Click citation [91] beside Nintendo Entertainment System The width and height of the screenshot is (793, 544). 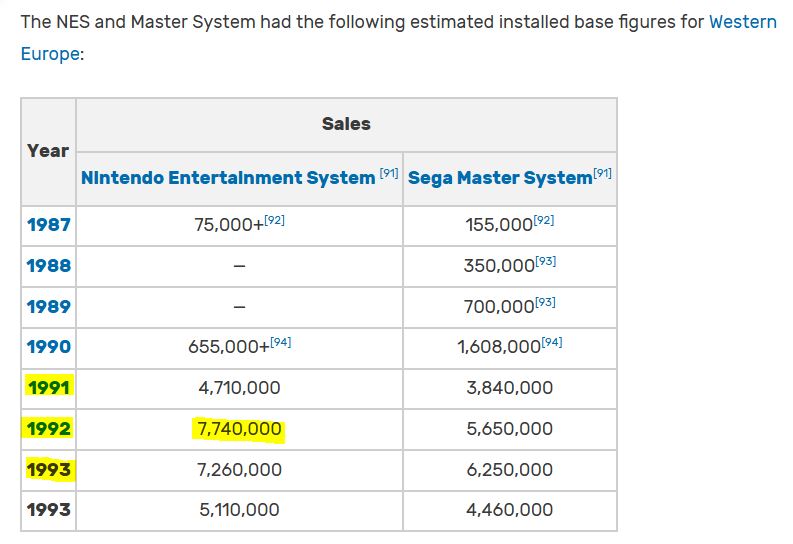pyautogui.click(x=389, y=173)
